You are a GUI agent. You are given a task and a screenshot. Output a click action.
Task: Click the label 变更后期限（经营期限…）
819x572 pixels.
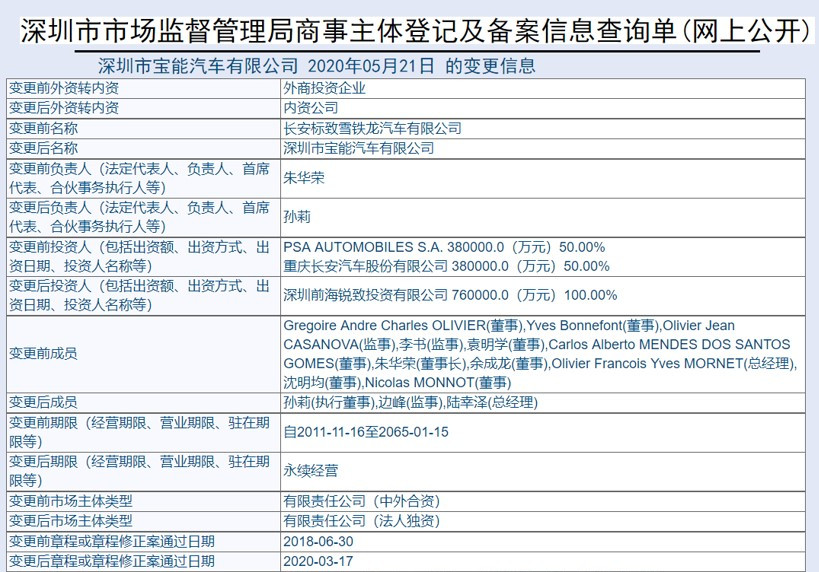click(139, 471)
